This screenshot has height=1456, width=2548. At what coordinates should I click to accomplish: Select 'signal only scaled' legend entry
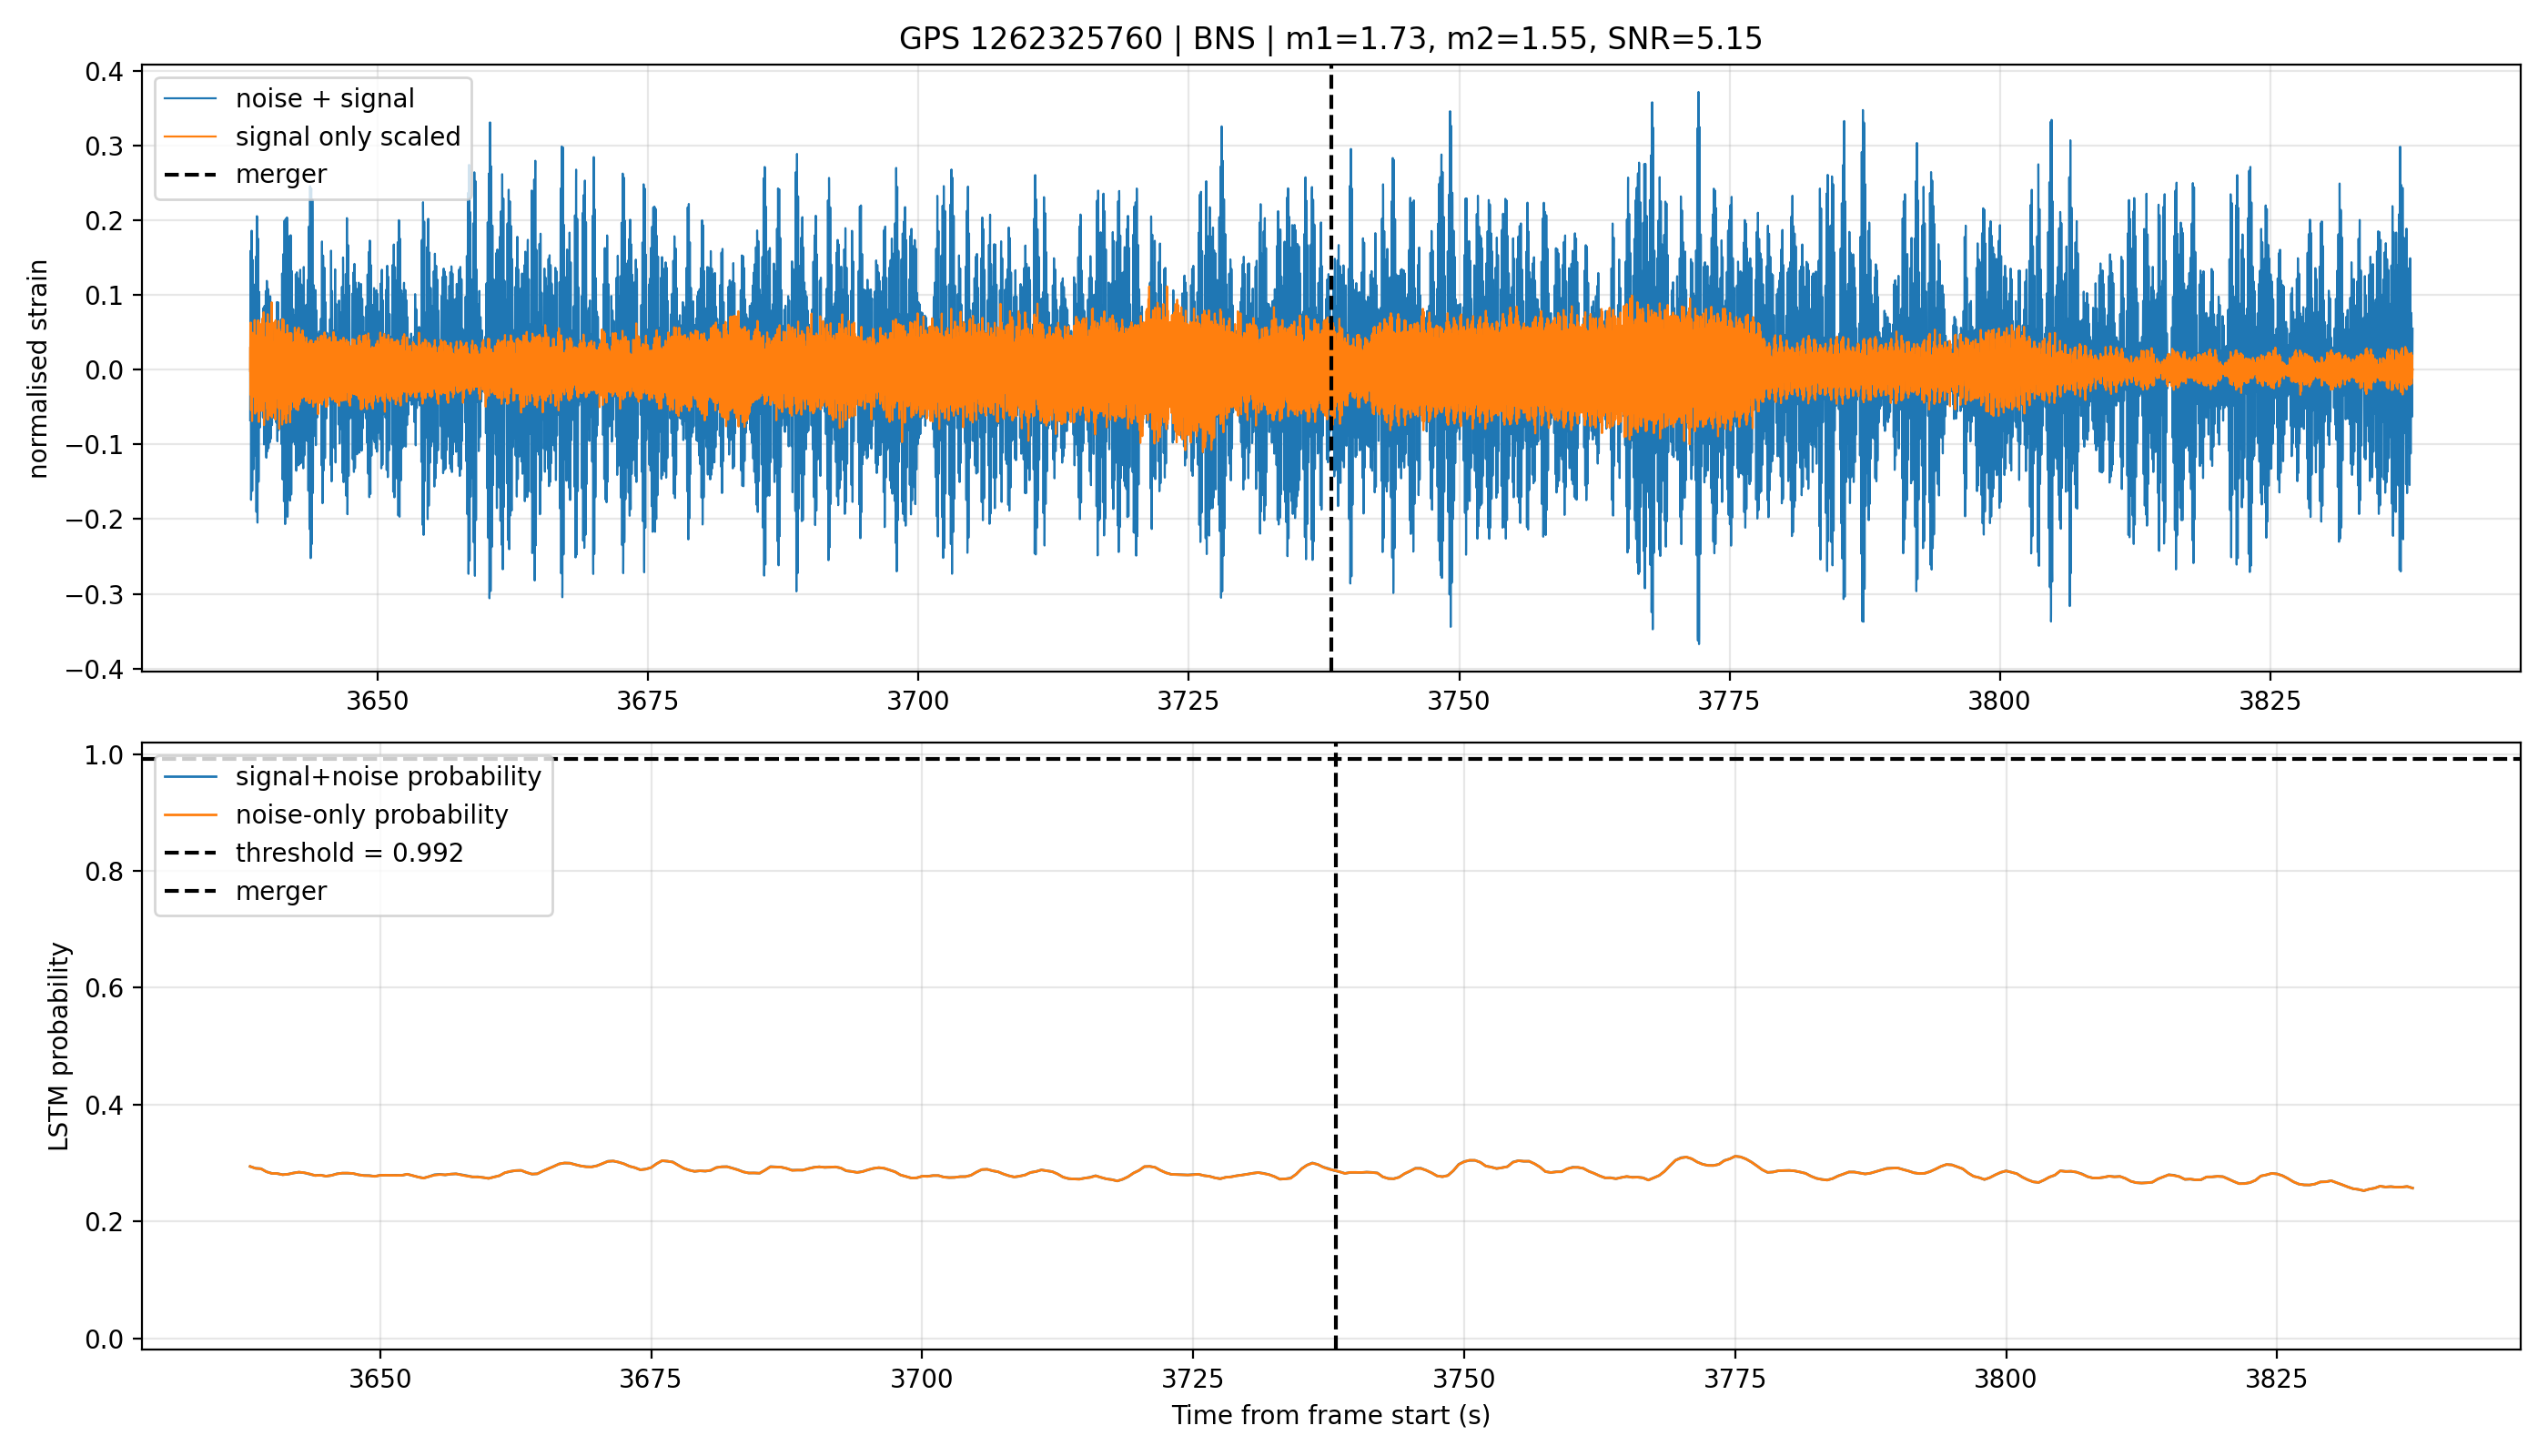point(348,136)
